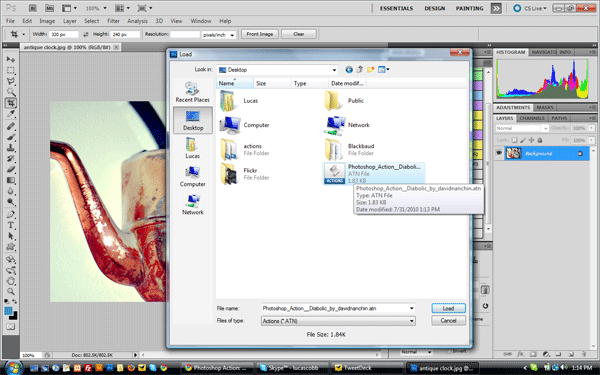This screenshot has height=375, width=600.
Task: Open the Filter menu
Action: click(x=113, y=21)
